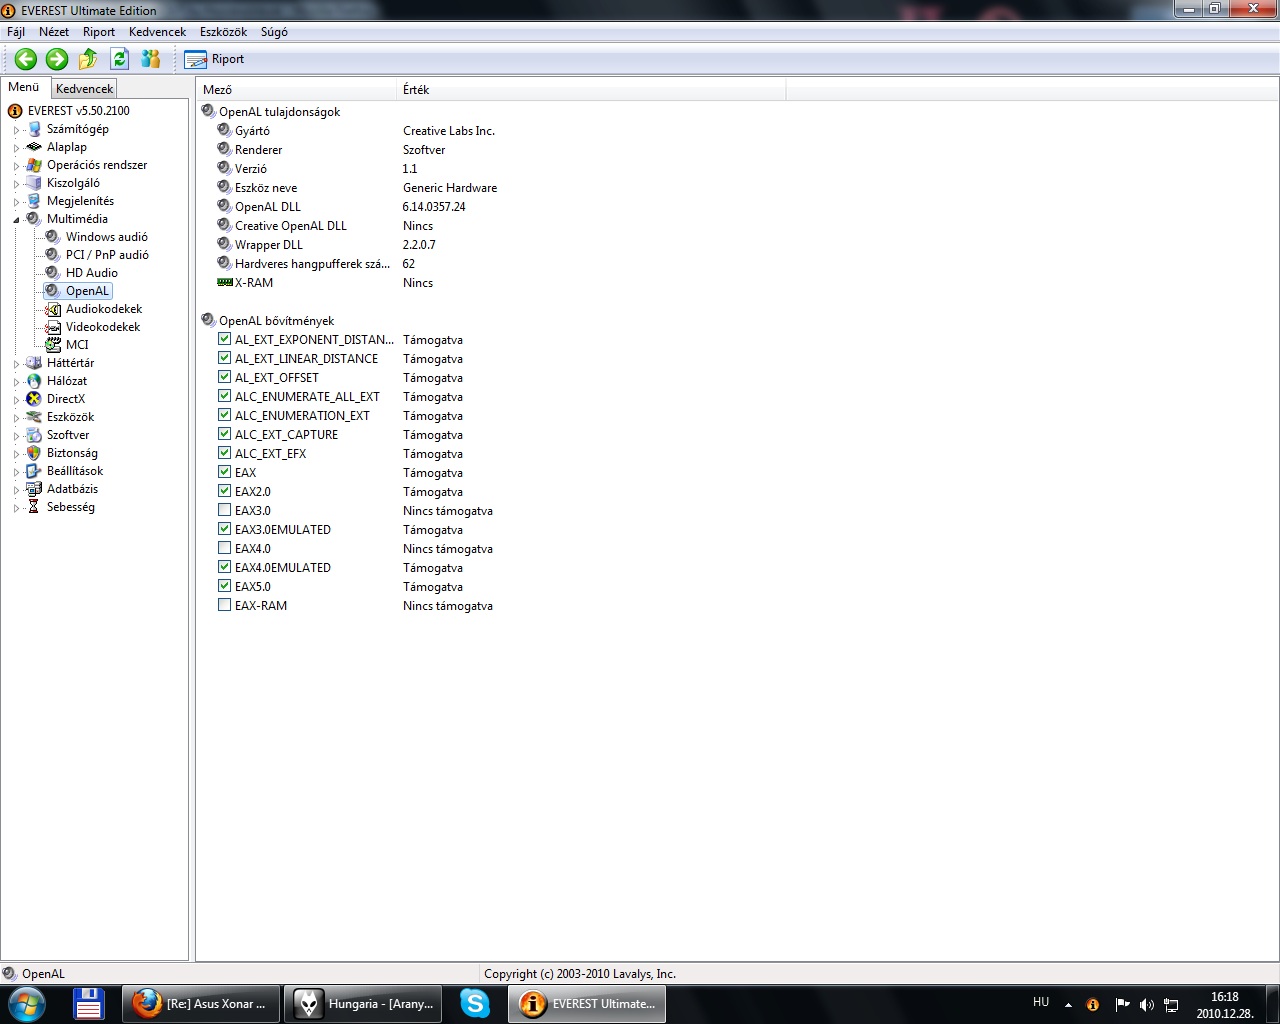
Task: Click the Beállítások tree icon
Action: 34,471
